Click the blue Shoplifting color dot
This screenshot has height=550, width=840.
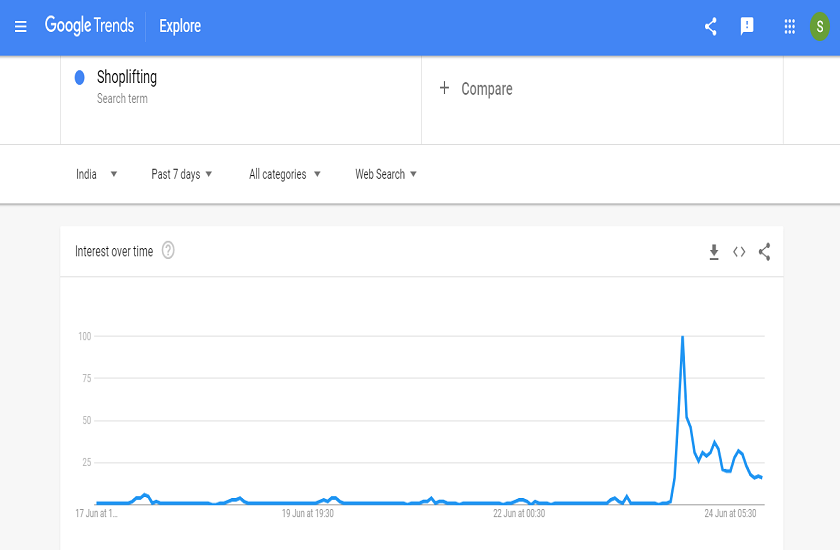pos(80,78)
